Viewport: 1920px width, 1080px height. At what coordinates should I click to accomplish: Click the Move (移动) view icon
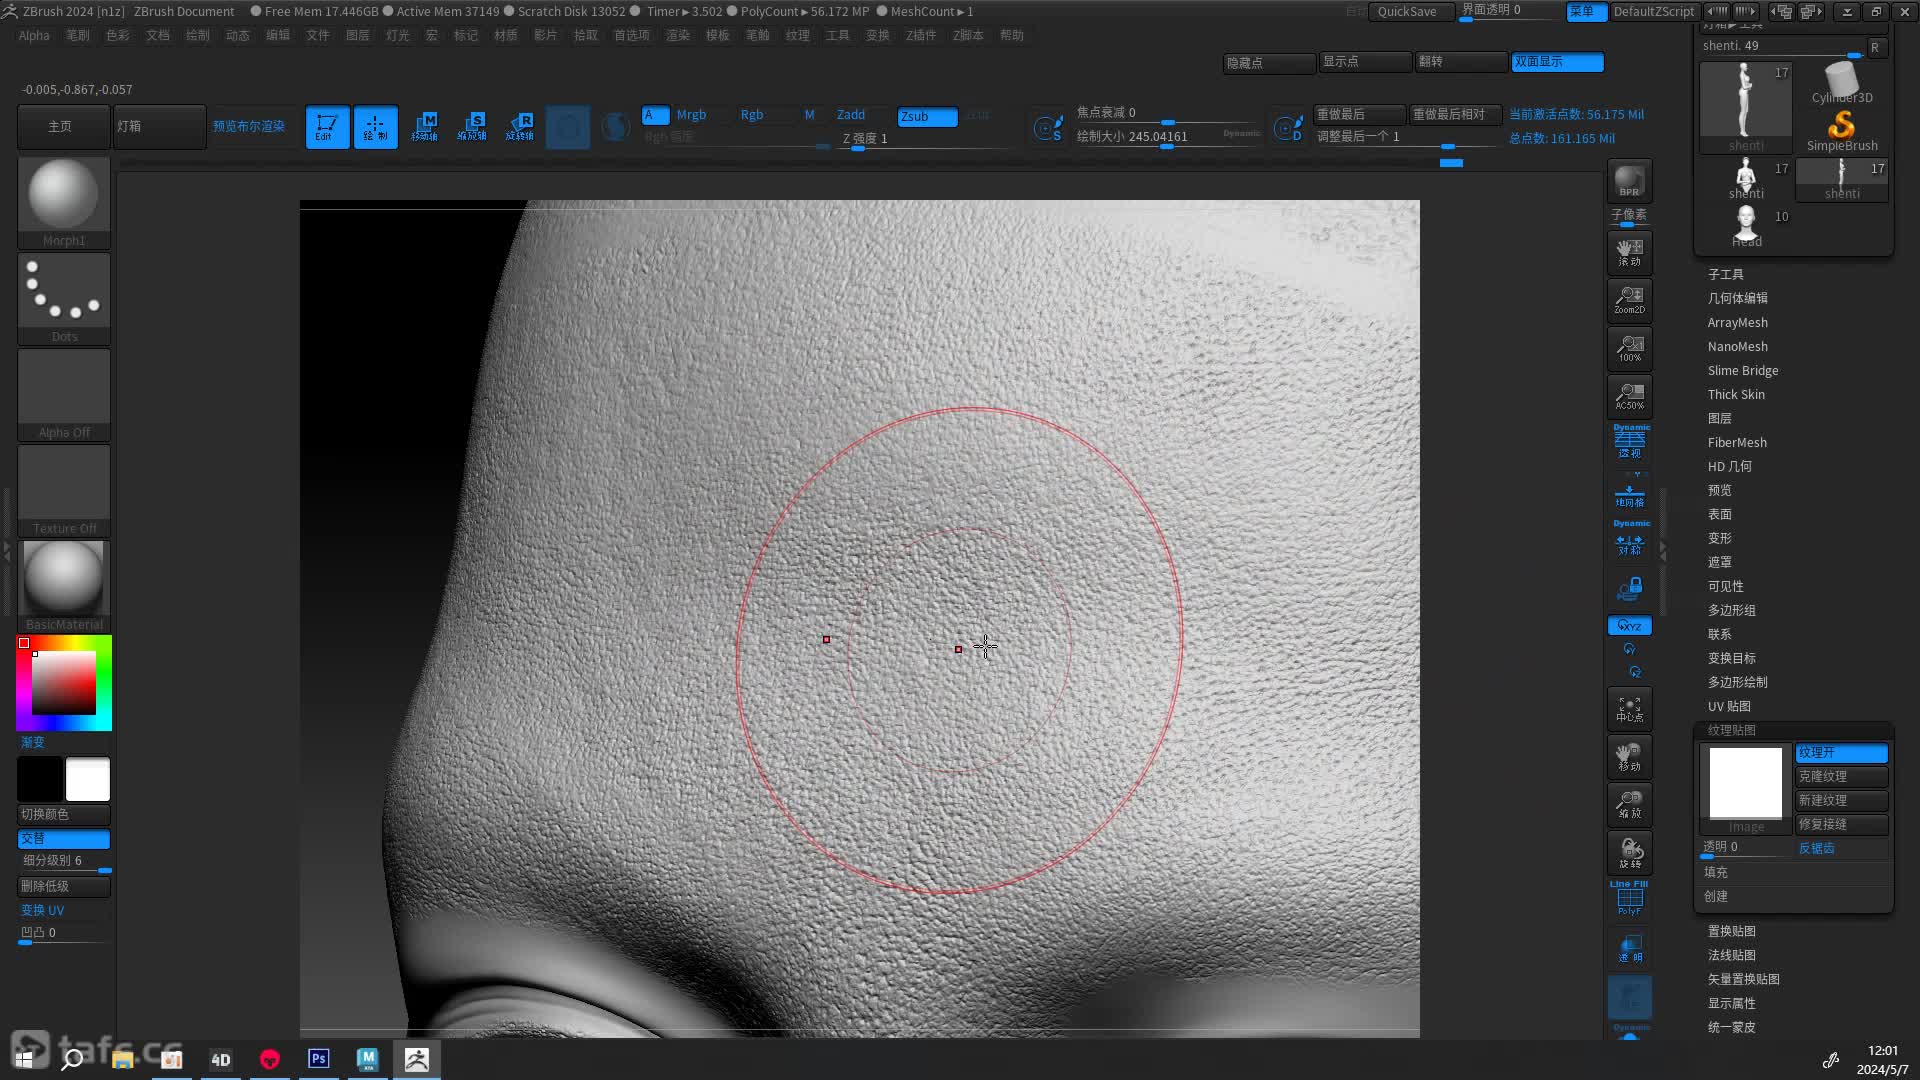tap(1629, 757)
